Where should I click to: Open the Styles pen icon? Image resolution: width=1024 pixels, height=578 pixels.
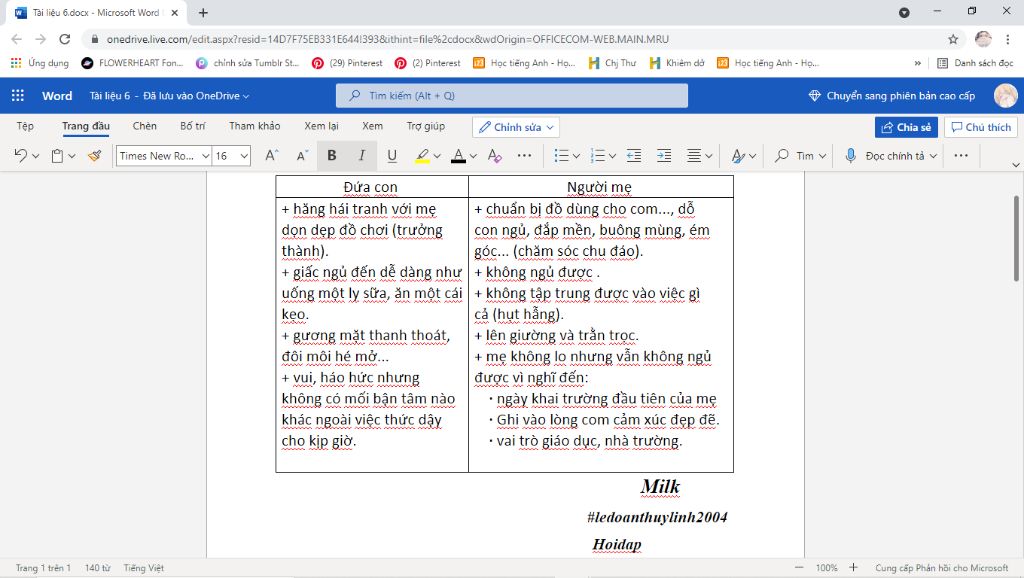738,155
